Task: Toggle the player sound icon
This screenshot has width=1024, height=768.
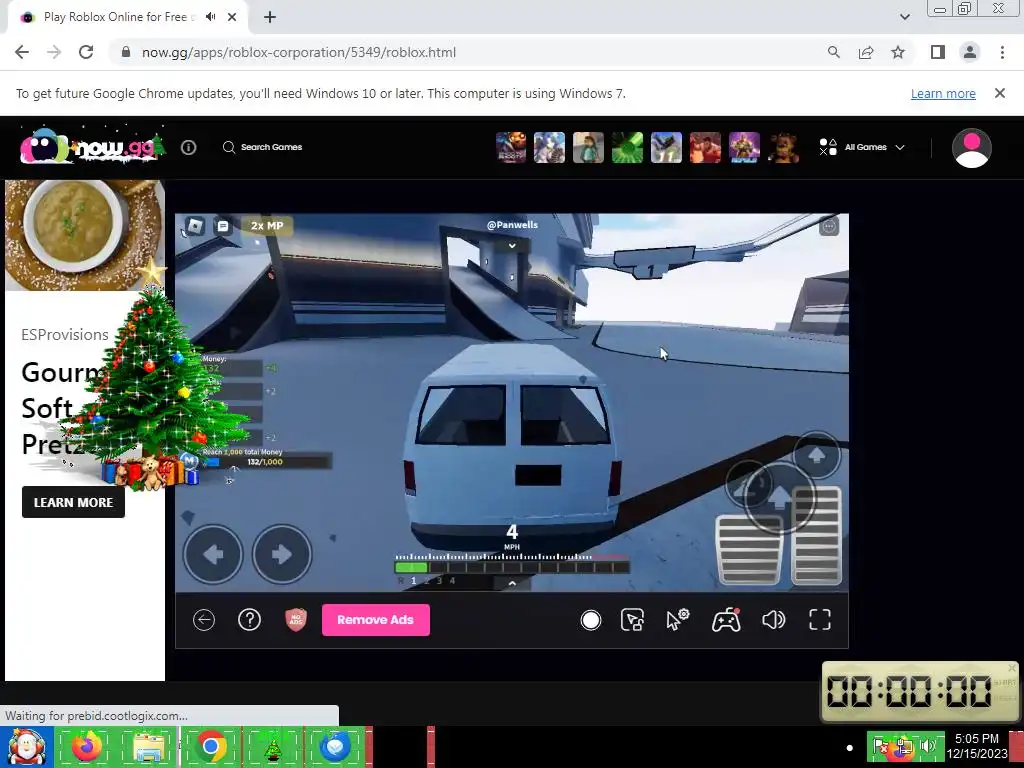Action: tap(773, 620)
